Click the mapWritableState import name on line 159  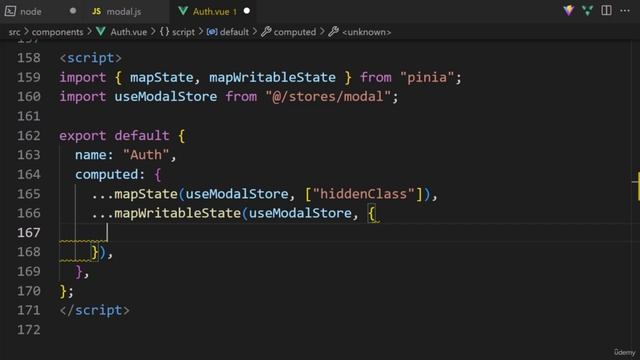pos(272,78)
